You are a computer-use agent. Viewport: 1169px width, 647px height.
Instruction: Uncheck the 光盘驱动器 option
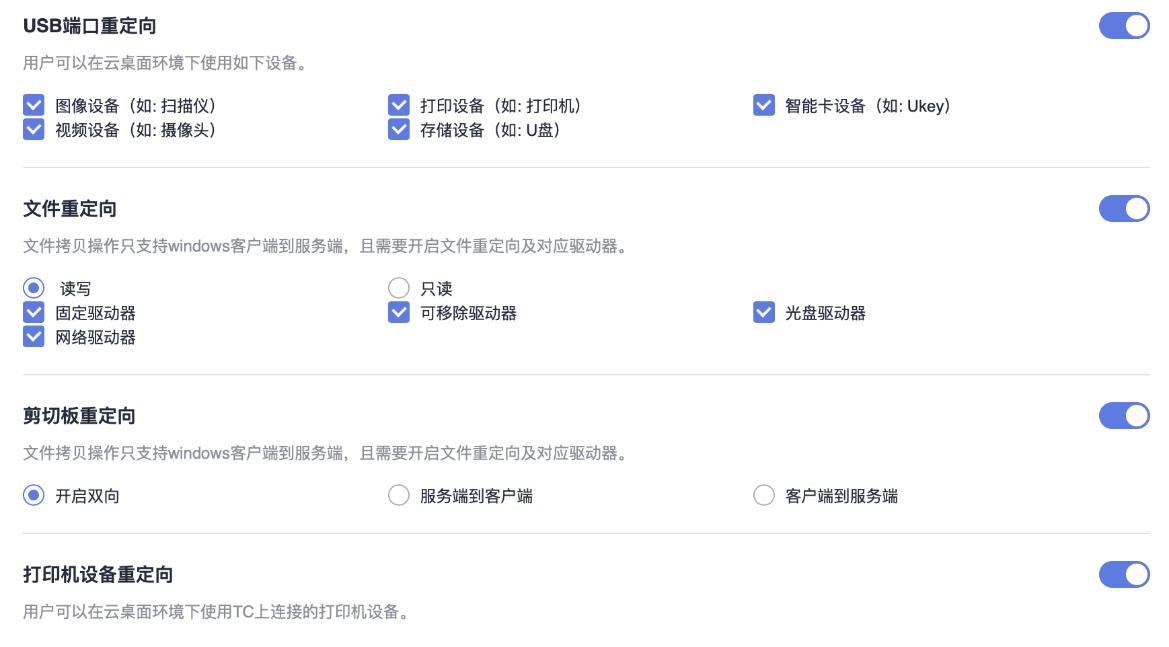[763, 312]
